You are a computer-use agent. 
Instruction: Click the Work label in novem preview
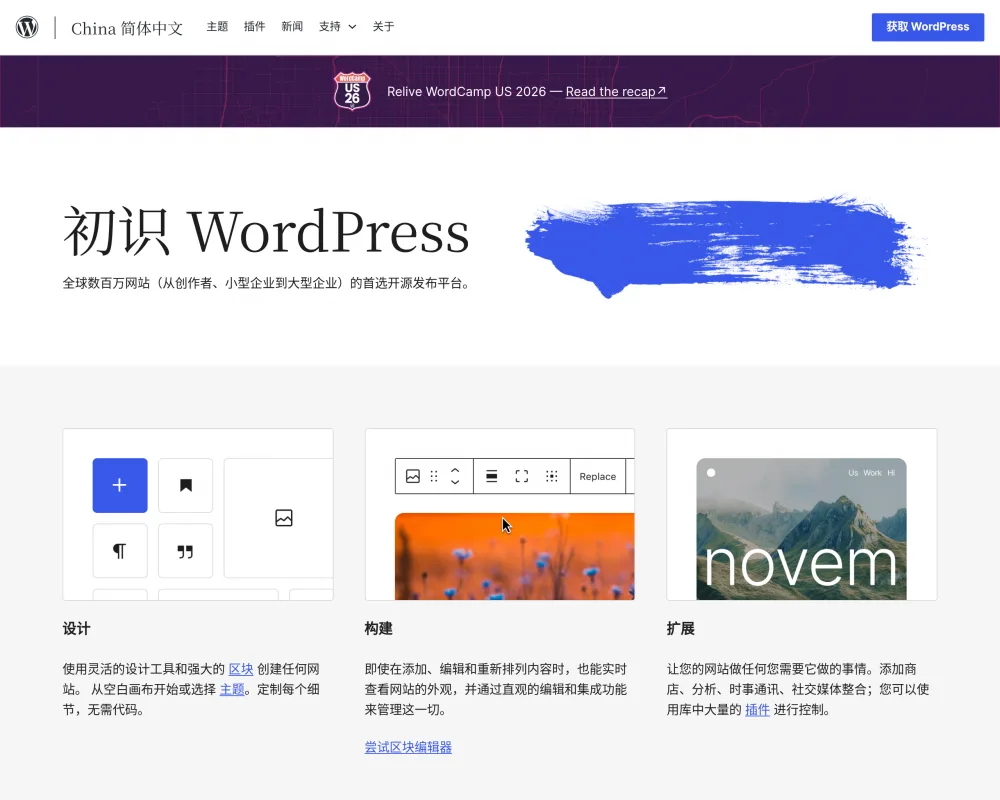point(872,473)
